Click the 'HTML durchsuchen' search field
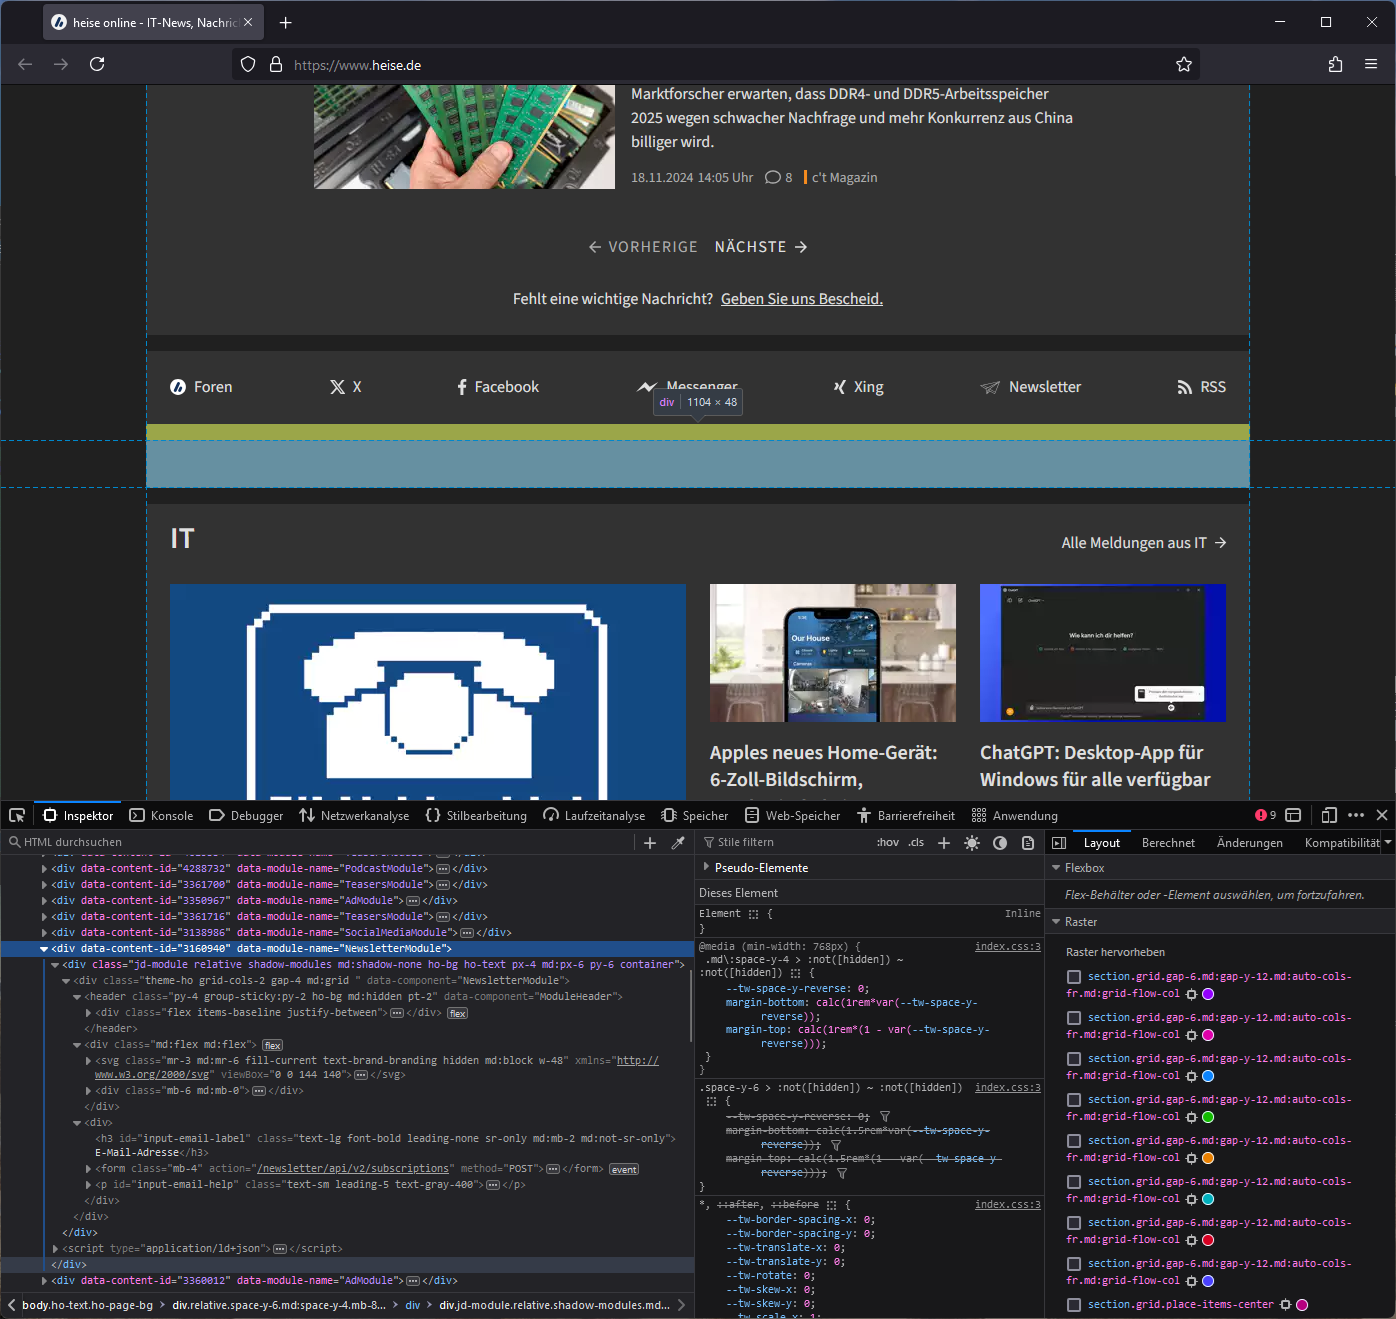The image size is (1396, 1319). click(x=320, y=843)
